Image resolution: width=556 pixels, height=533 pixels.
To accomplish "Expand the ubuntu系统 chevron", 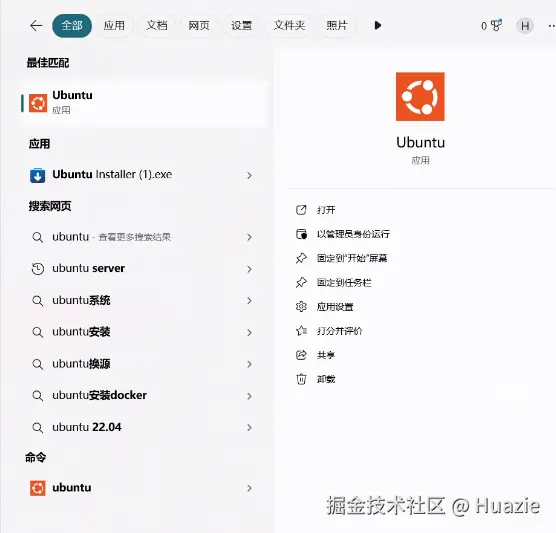I will [249, 301].
